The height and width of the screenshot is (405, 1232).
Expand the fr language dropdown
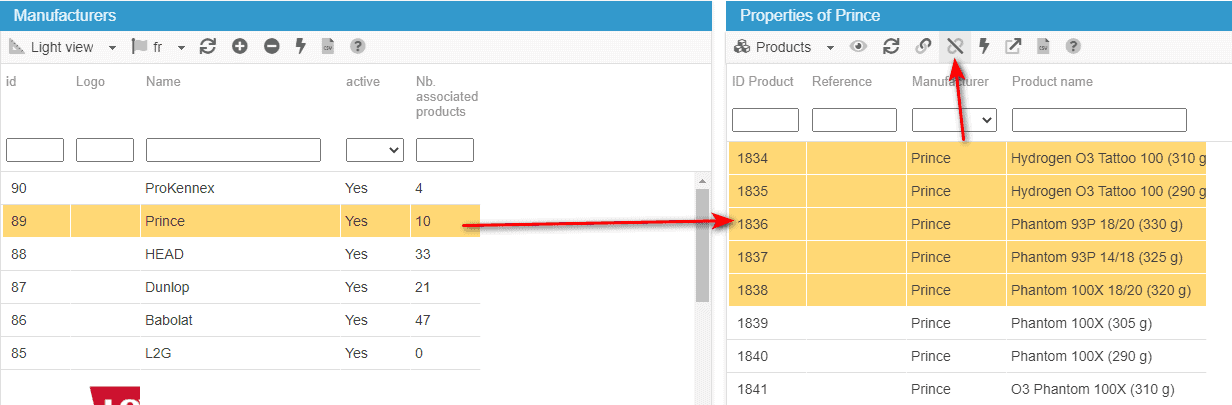tap(160, 47)
